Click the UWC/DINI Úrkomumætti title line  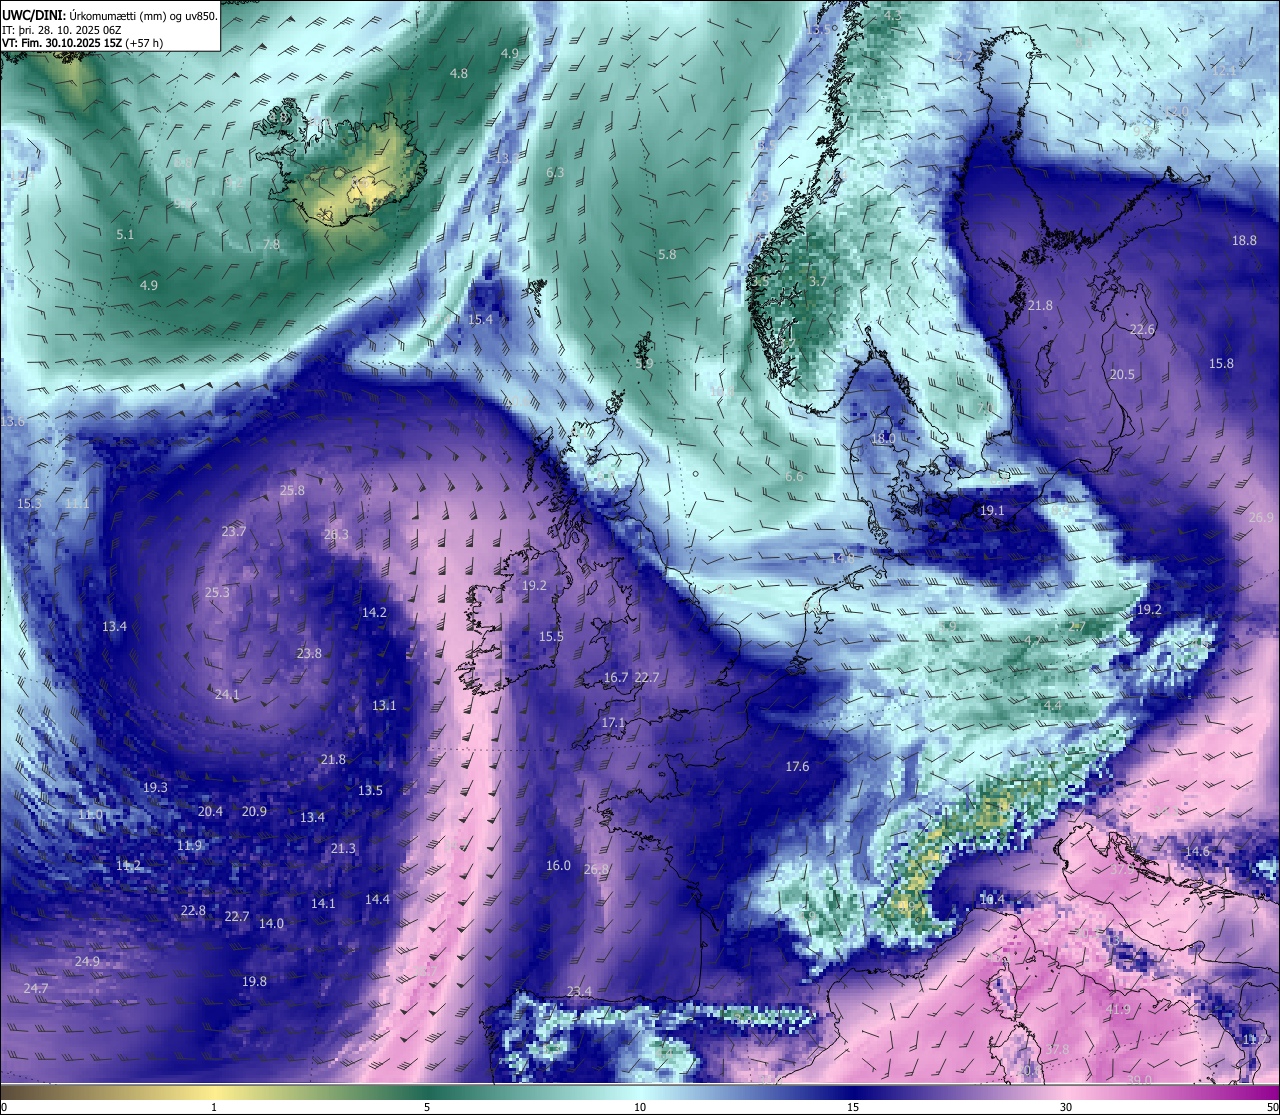(x=110, y=15)
